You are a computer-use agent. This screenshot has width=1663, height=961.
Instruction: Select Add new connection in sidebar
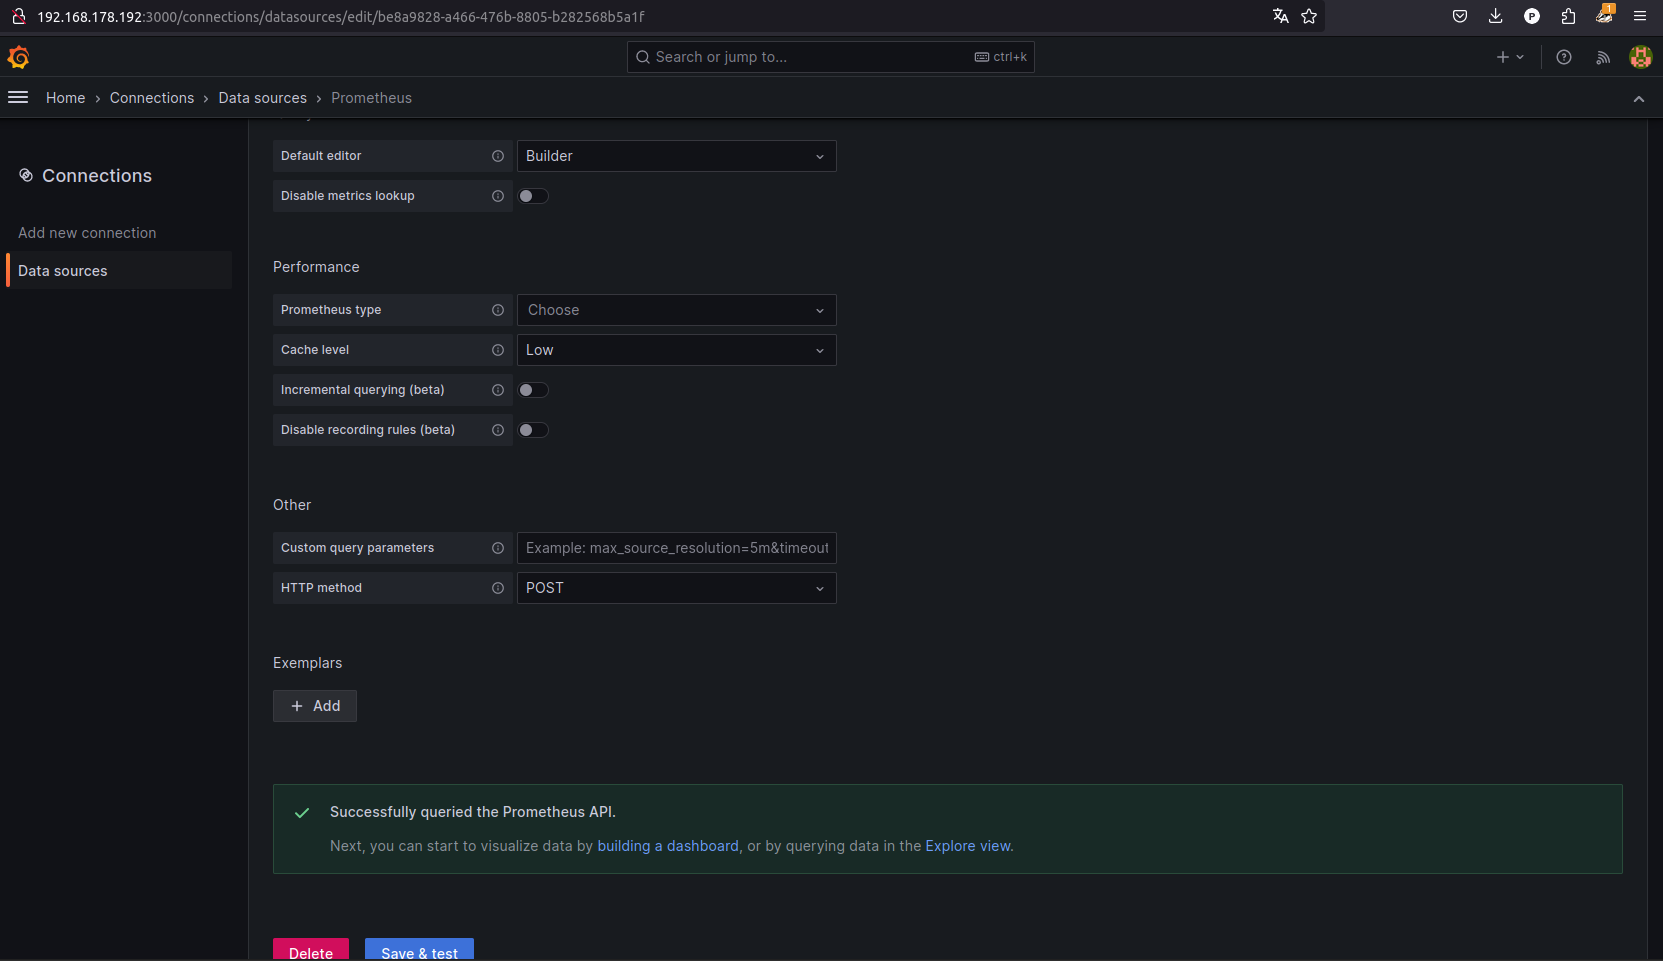click(x=87, y=233)
